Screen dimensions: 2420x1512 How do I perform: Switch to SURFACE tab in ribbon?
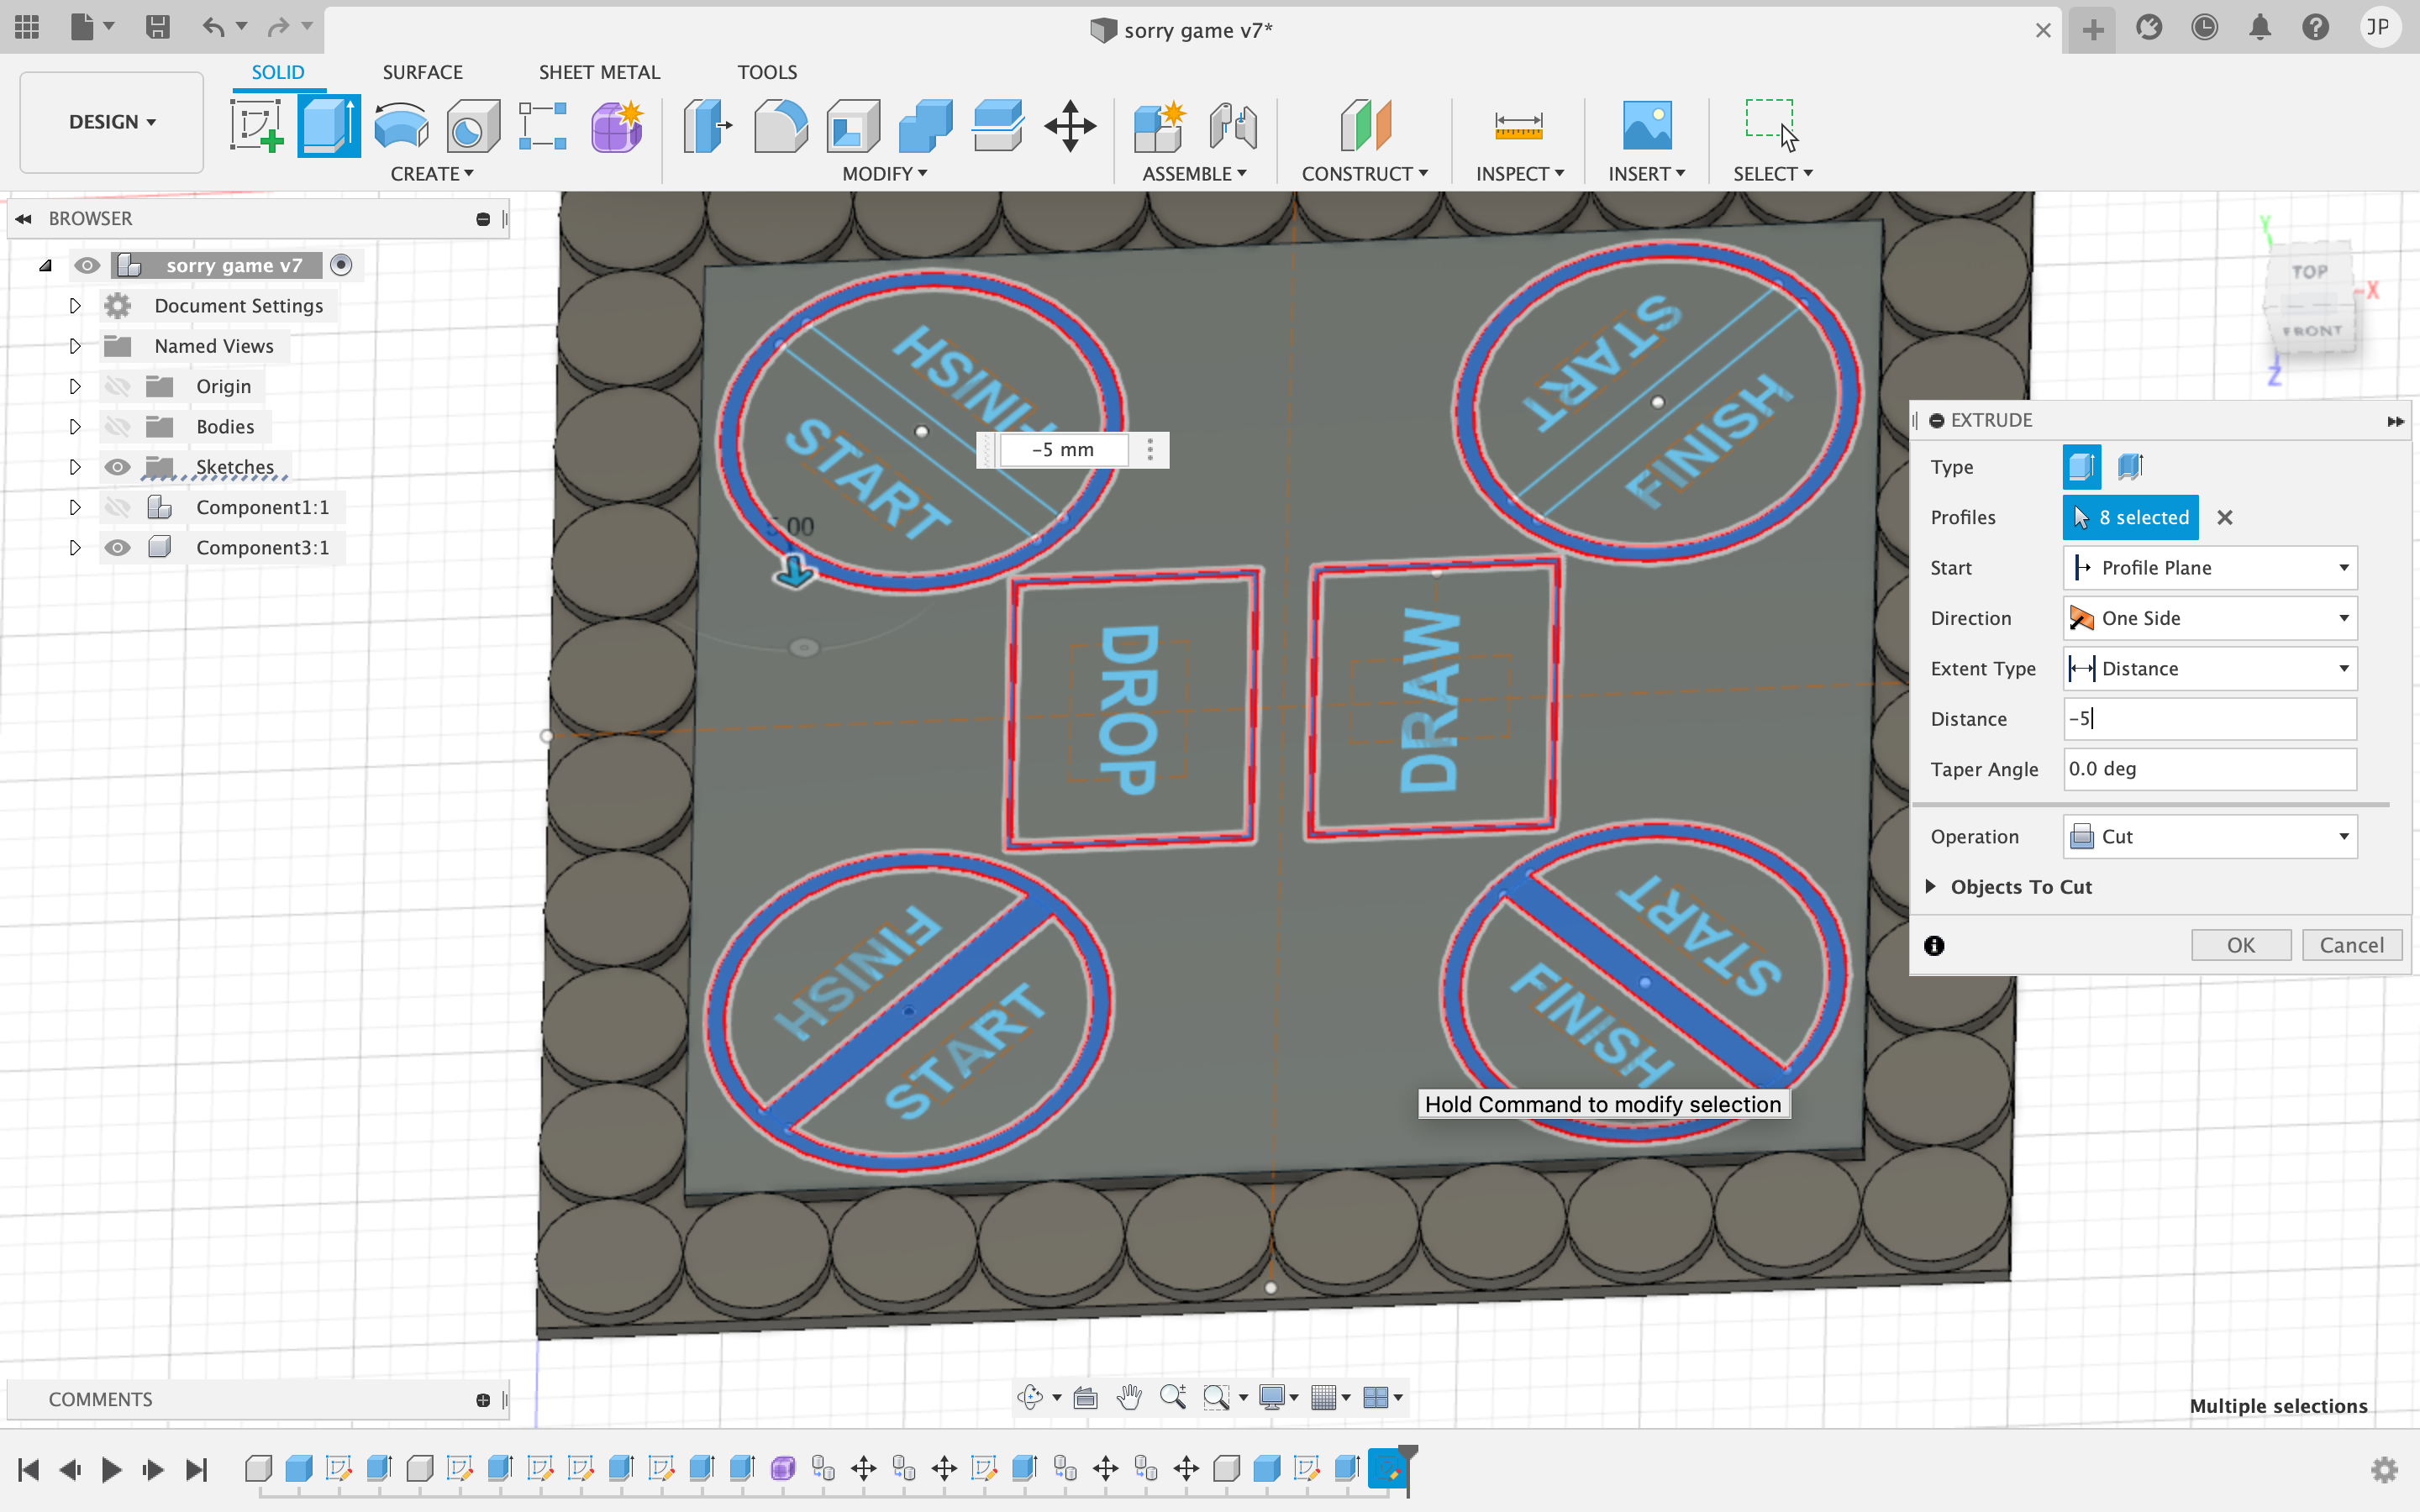point(422,71)
